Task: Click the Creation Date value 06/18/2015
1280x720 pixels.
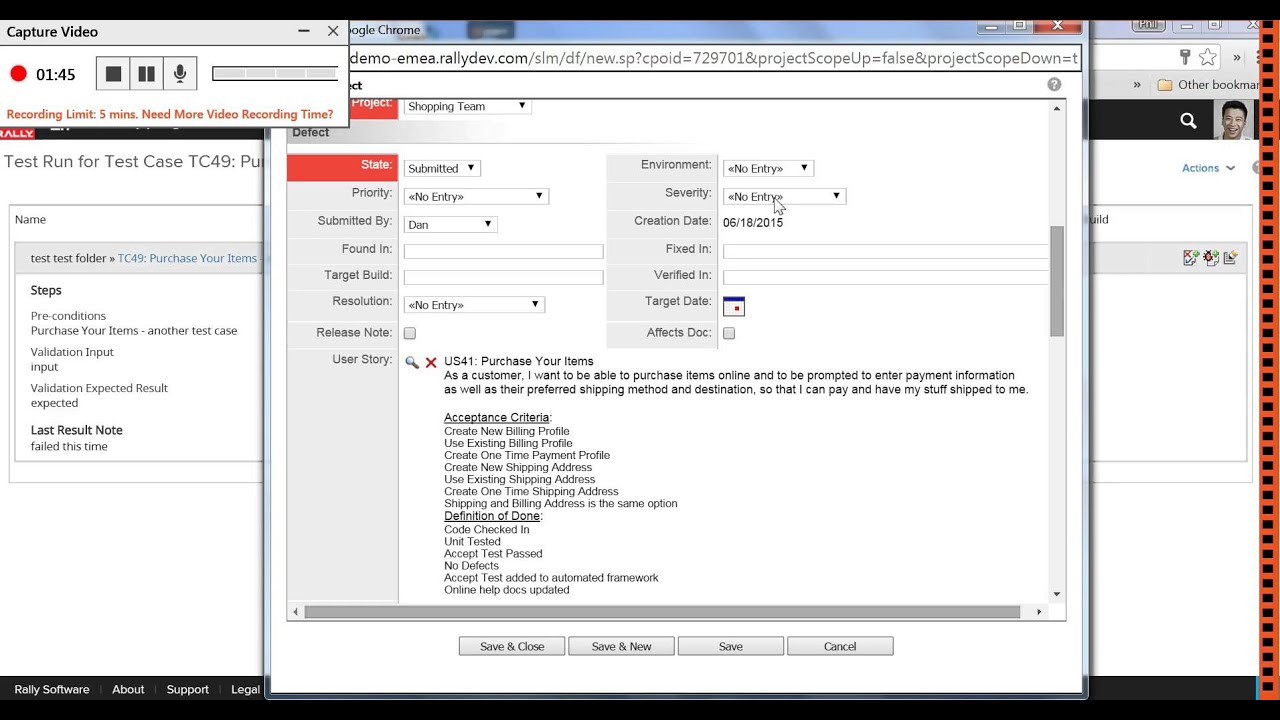Action: coord(753,223)
